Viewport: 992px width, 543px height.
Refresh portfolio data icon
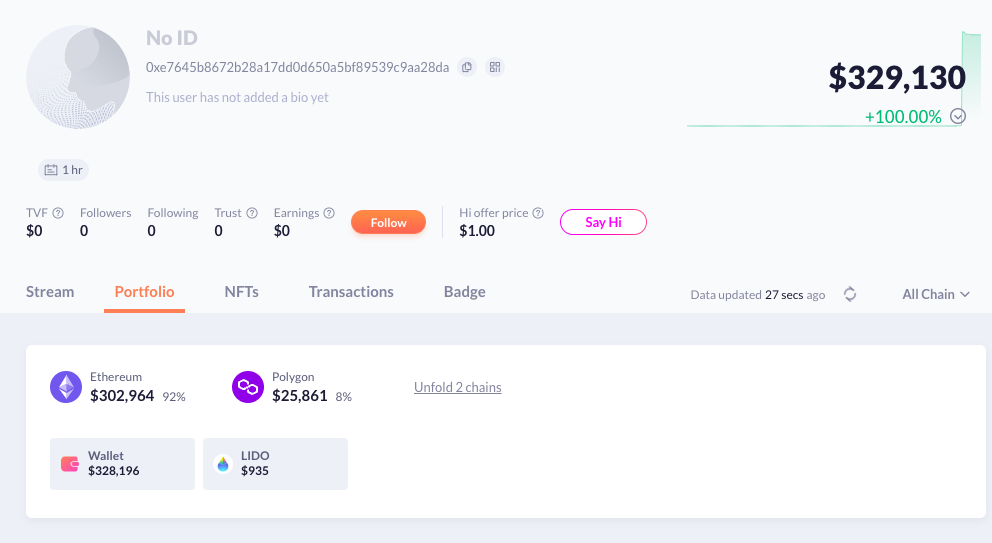[850, 294]
